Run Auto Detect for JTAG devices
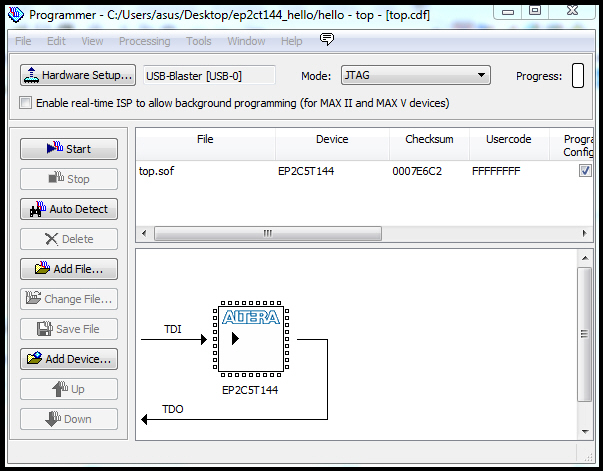The image size is (603, 471). click(x=69, y=209)
